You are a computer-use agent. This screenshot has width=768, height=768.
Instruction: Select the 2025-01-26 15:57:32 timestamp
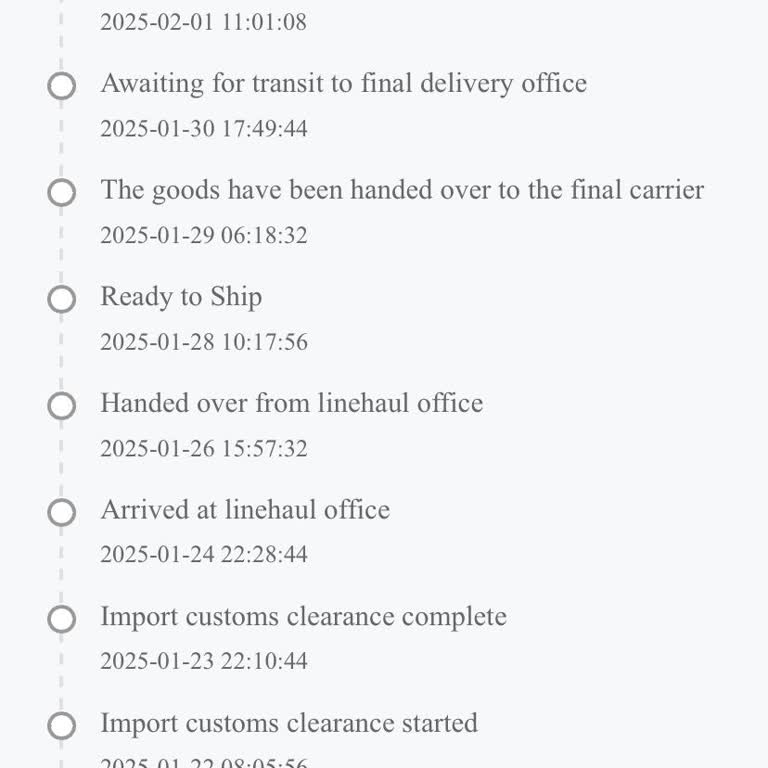click(x=203, y=449)
